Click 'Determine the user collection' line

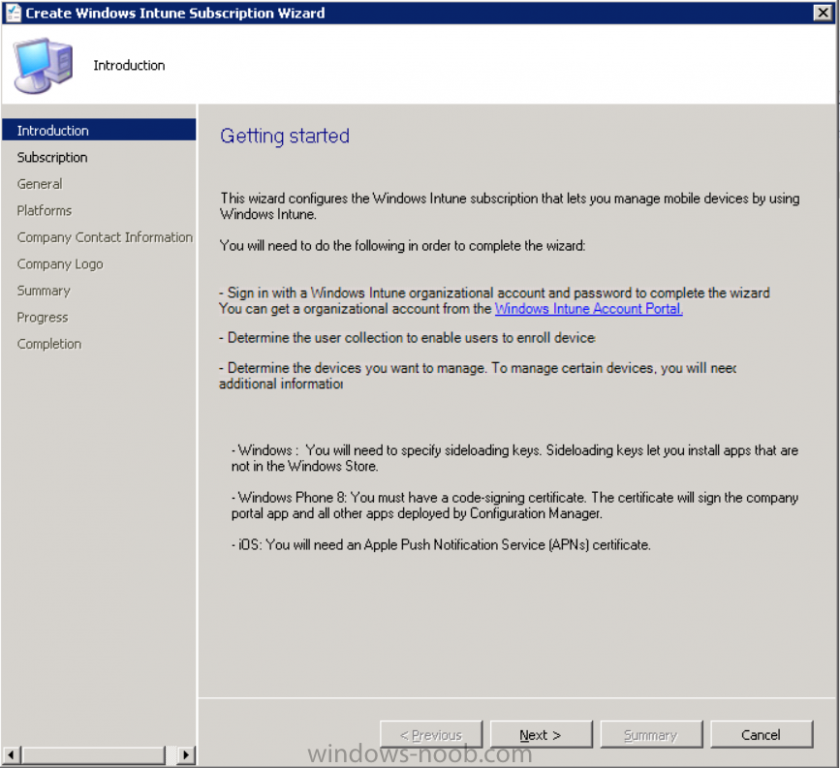(x=407, y=338)
